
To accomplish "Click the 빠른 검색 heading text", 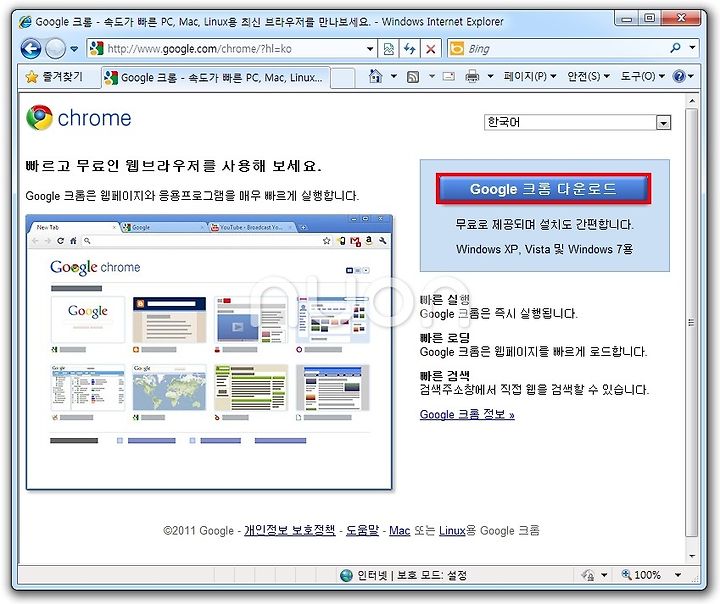I will point(445,376).
